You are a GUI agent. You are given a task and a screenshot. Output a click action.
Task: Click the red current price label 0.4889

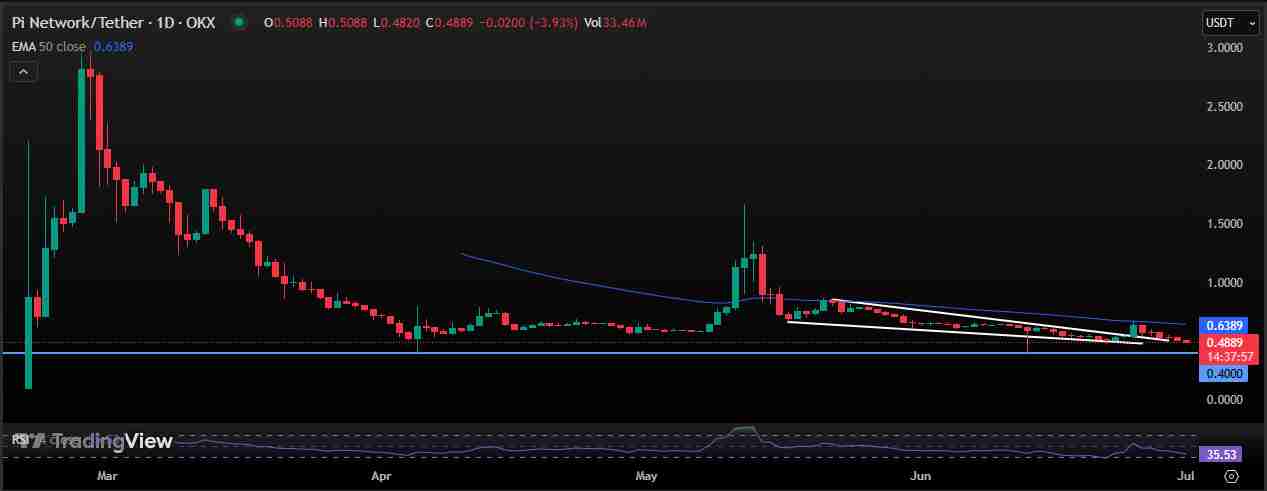click(x=1224, y=341)
